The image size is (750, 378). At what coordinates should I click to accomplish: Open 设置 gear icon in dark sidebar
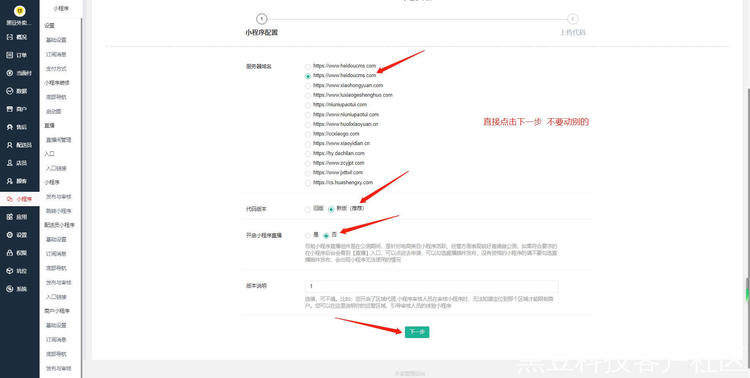[x=10, y=235]
